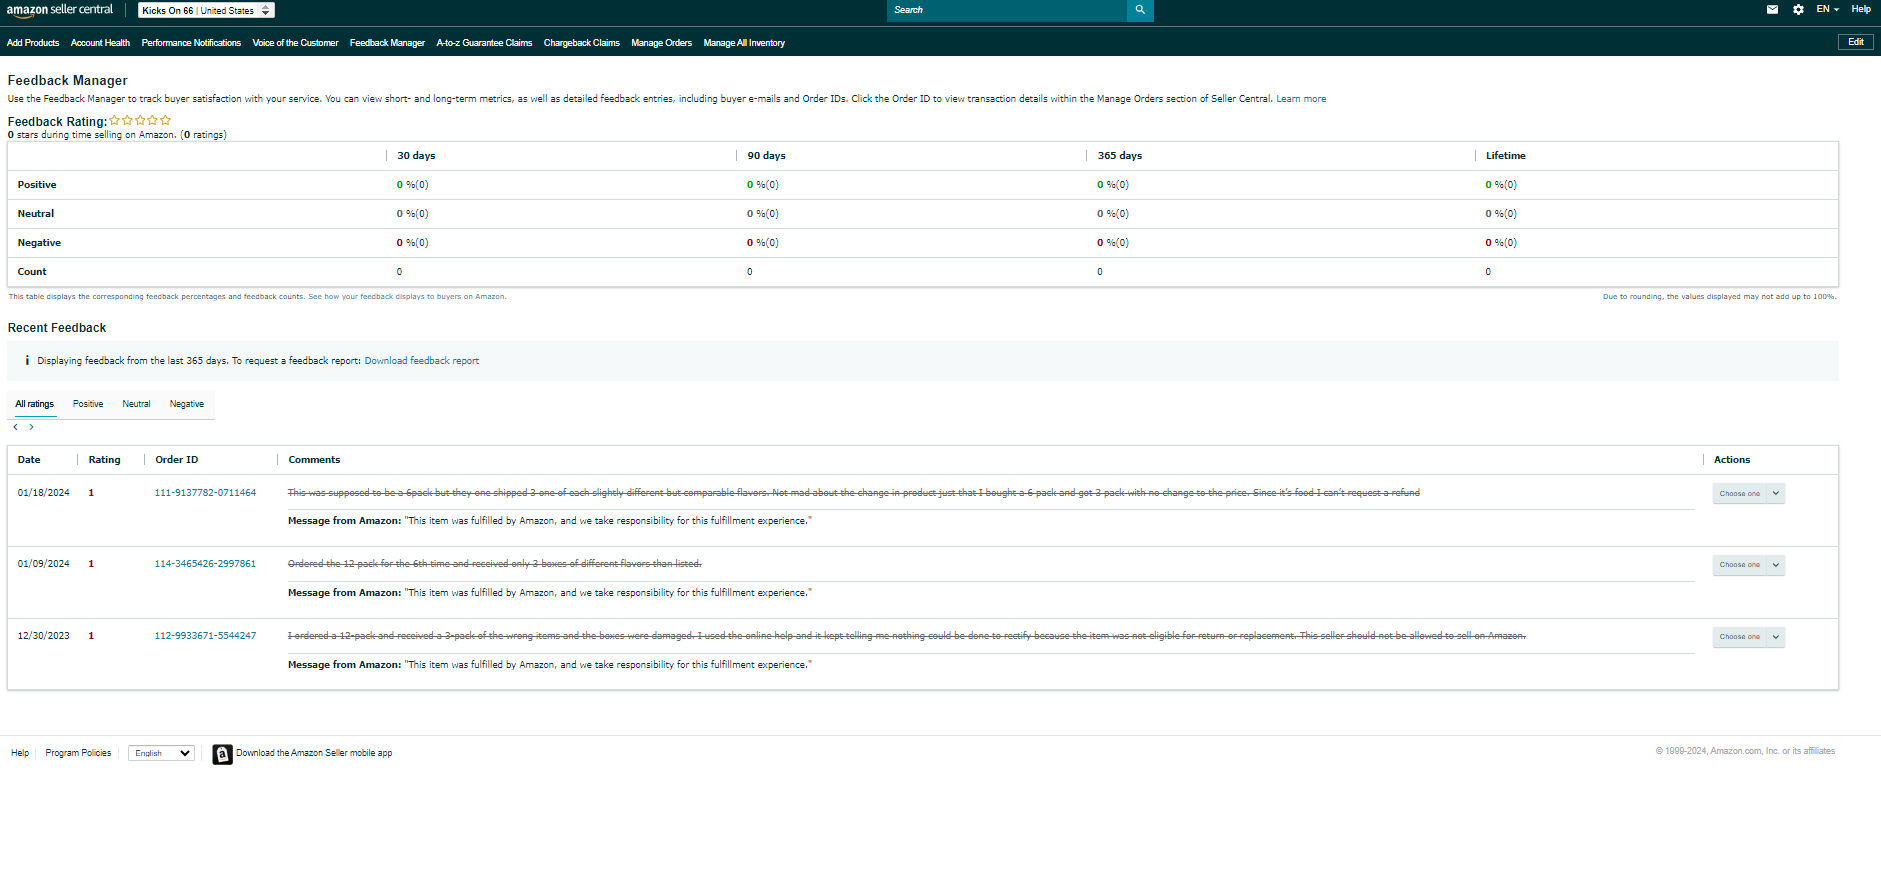Screen dimensions: 1881x877
Task: Open Feedback Manager menu item
Action: (387, 43)
